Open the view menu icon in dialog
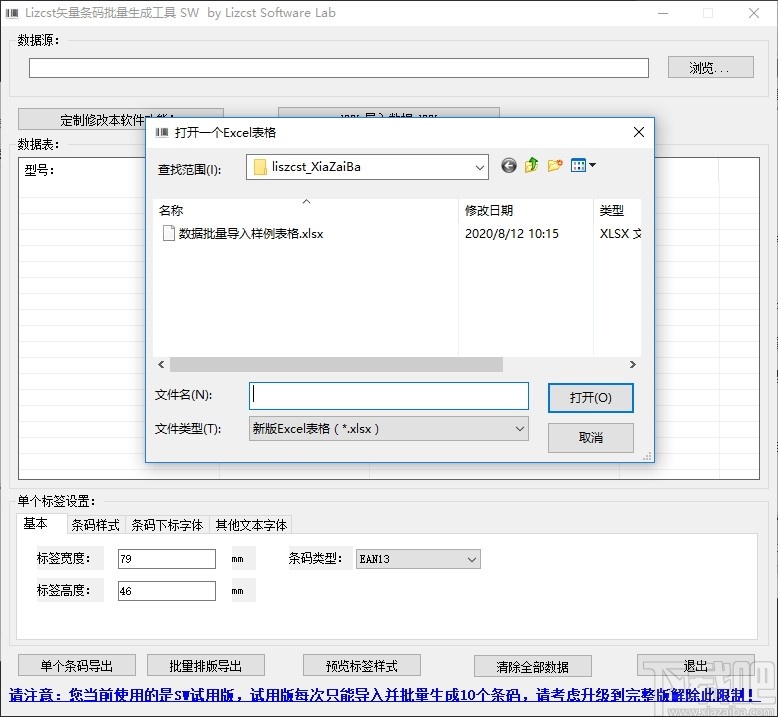Viewport: 778px width, 717px height. 583,165
